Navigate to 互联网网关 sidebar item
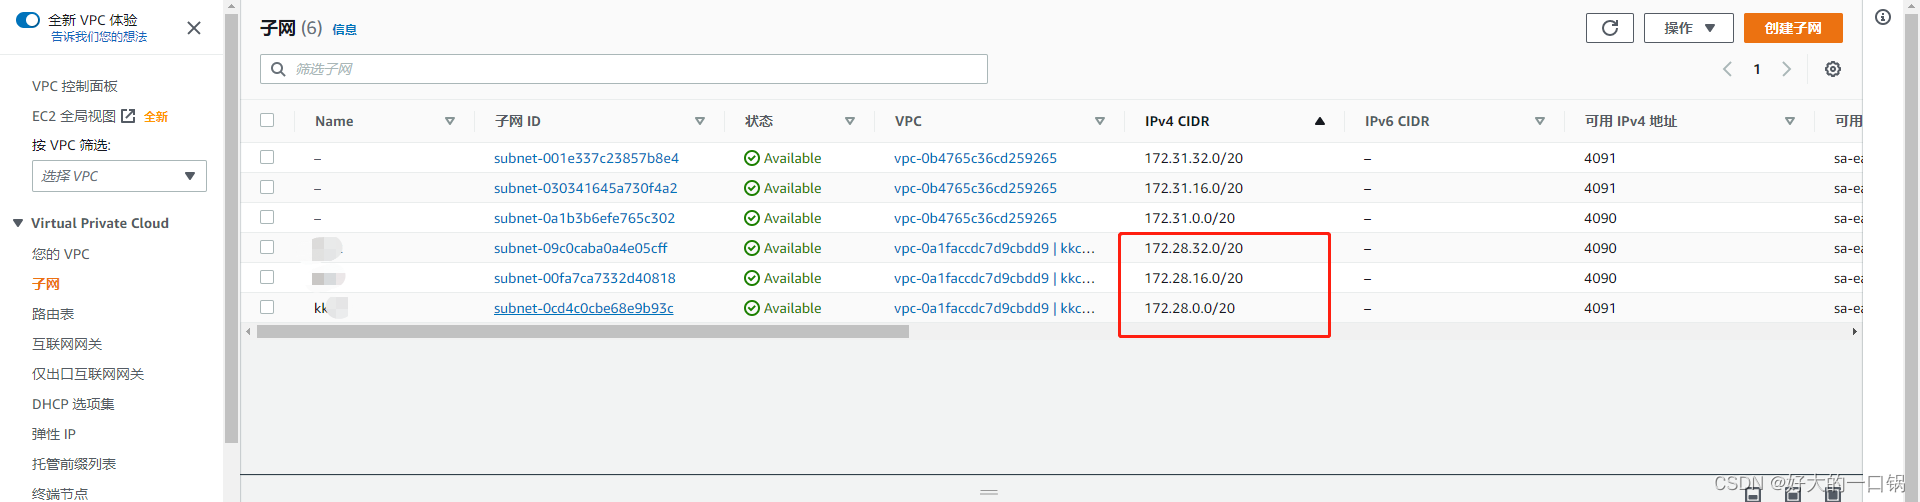Image resolution: width=1920 pixels, height=502 pixels. tap(67, 344)
